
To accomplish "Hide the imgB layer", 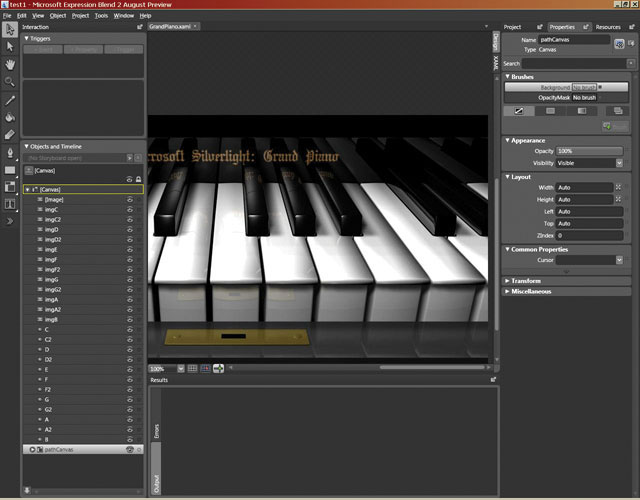I will point(130,320).
